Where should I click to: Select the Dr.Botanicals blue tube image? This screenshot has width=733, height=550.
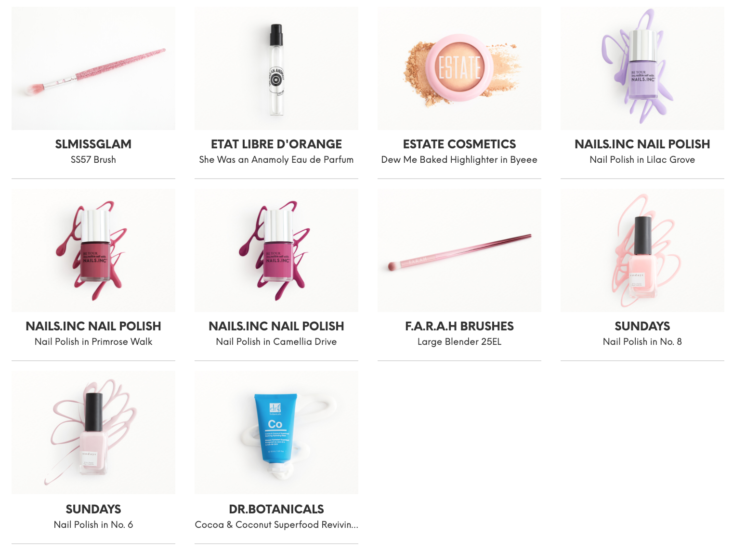pos(276,433)
